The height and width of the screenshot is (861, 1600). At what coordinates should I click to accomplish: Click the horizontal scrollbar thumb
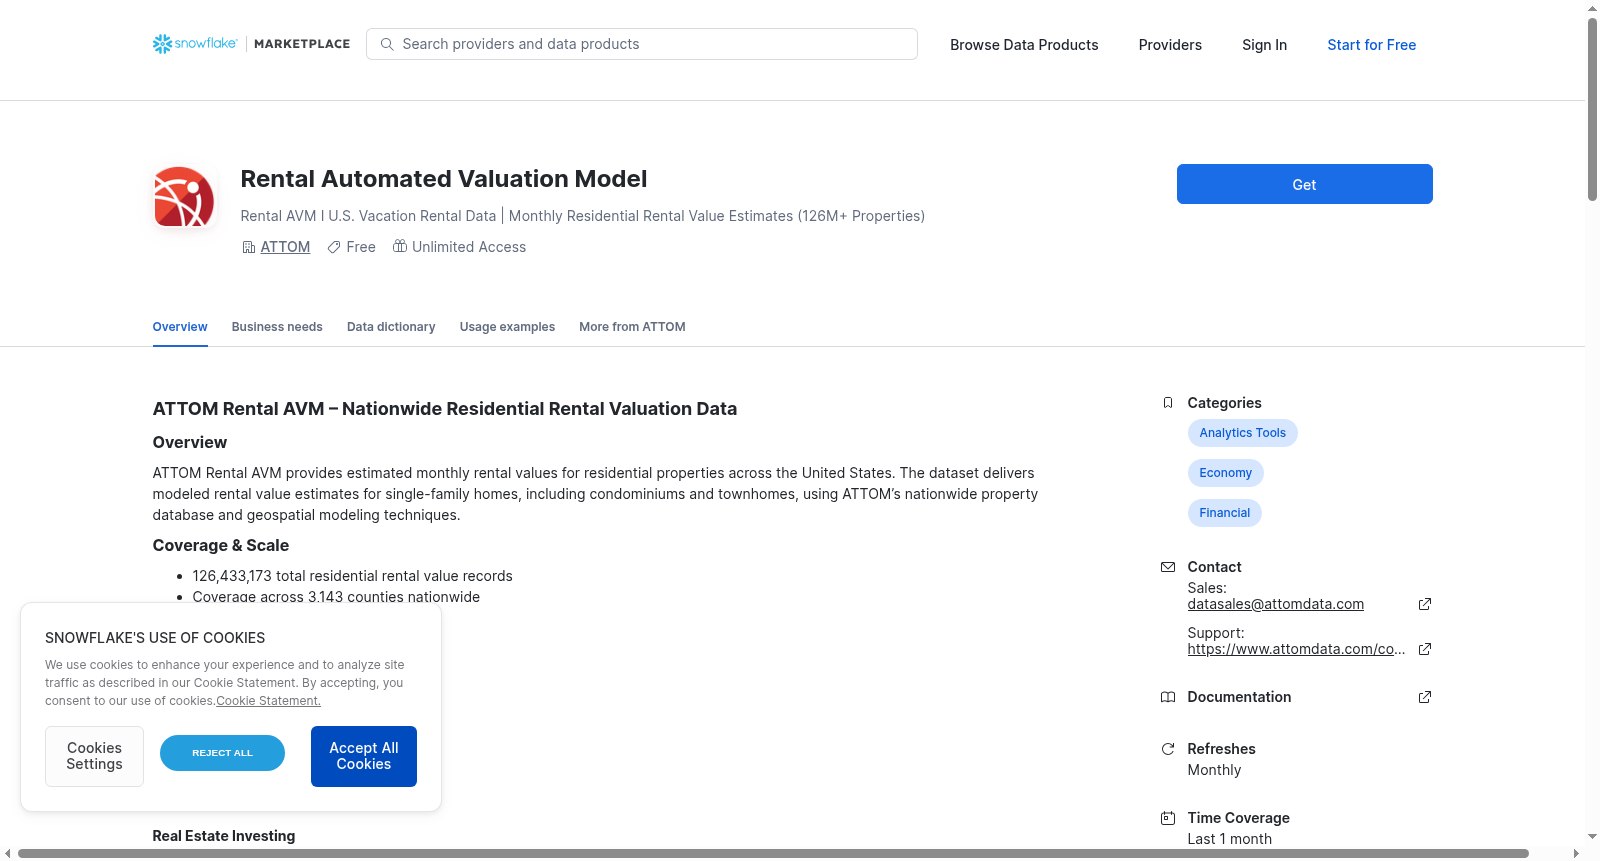773,853
